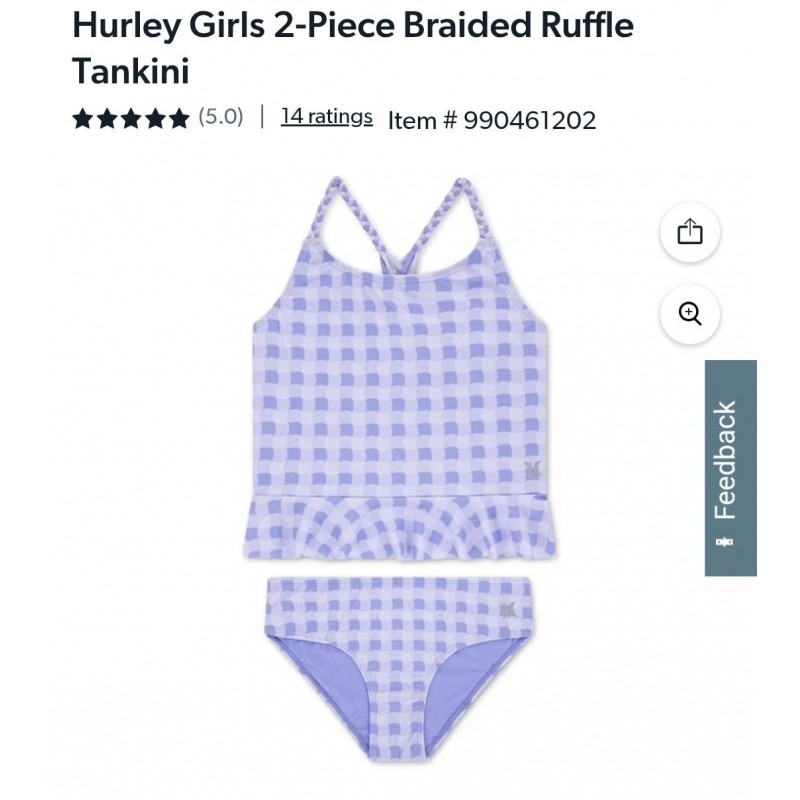The height and width of the screenshot is (800, 800).
Task: Click the ruffle hem of the tankini top
Action: click(x=399, y=528)
